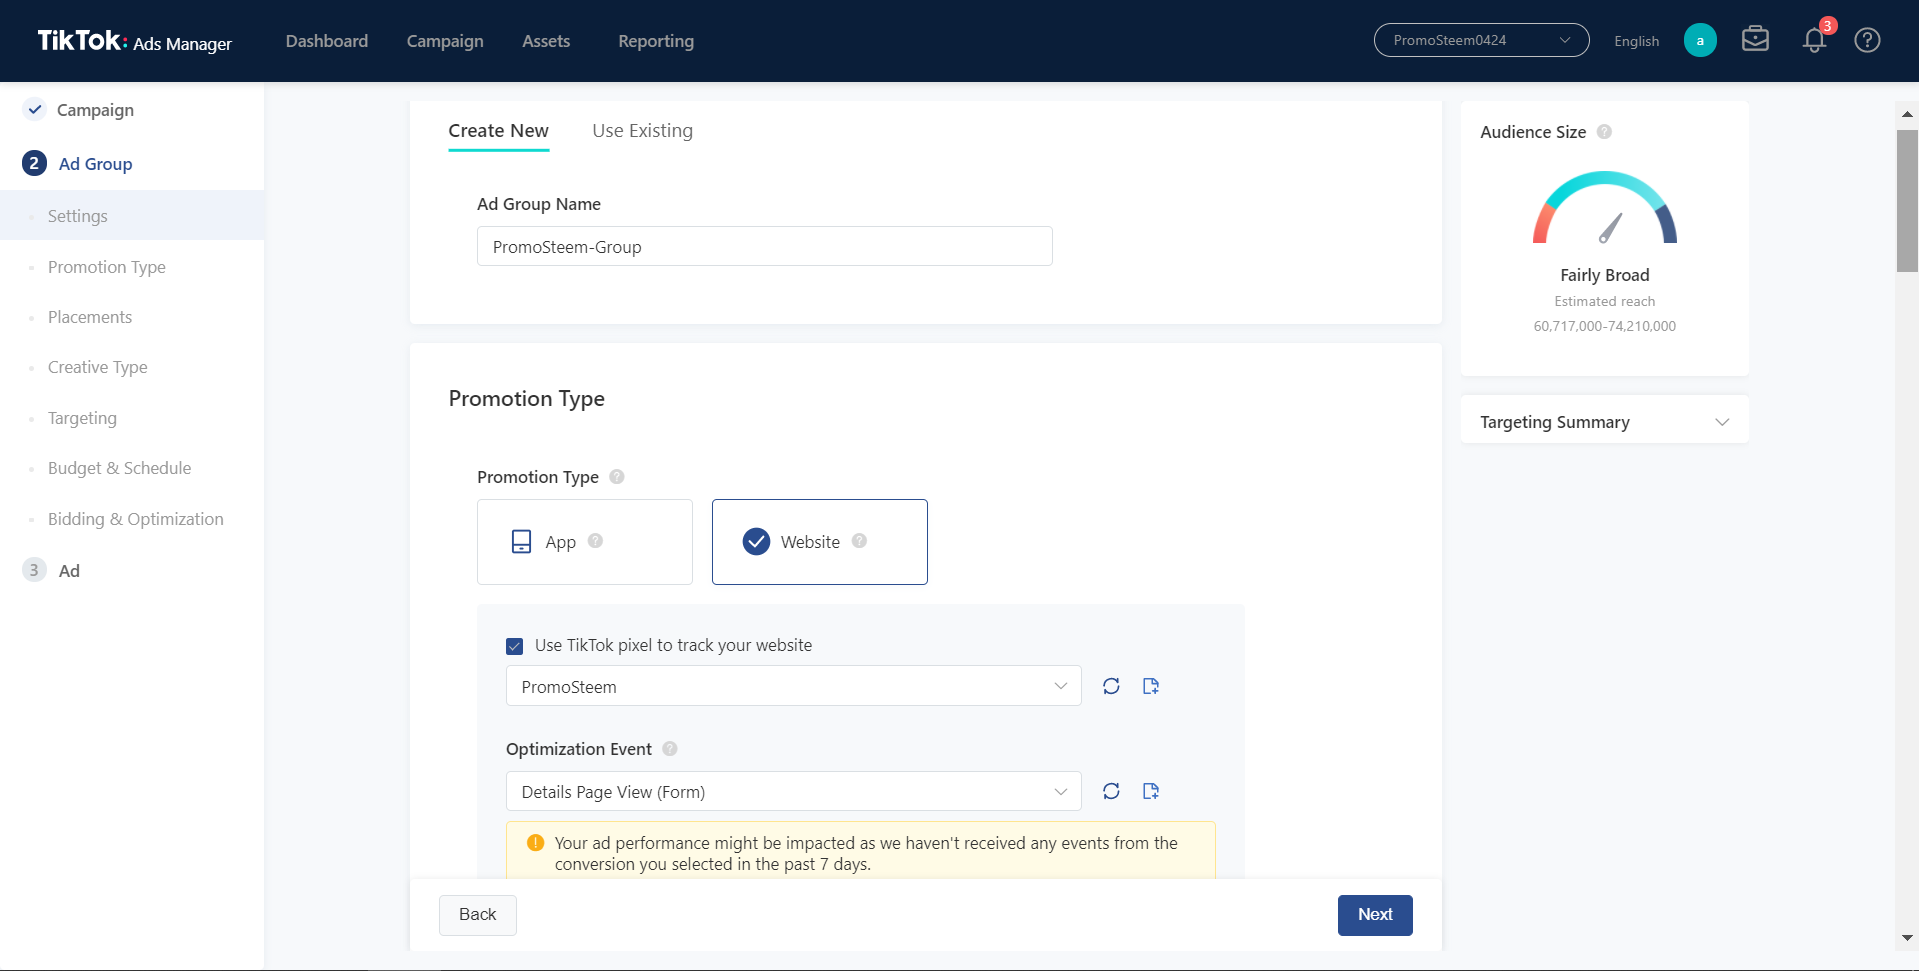This screenshot has height=971, width=1919.
Task: Switch to the Use Existing tab
Action: [642, 131]
